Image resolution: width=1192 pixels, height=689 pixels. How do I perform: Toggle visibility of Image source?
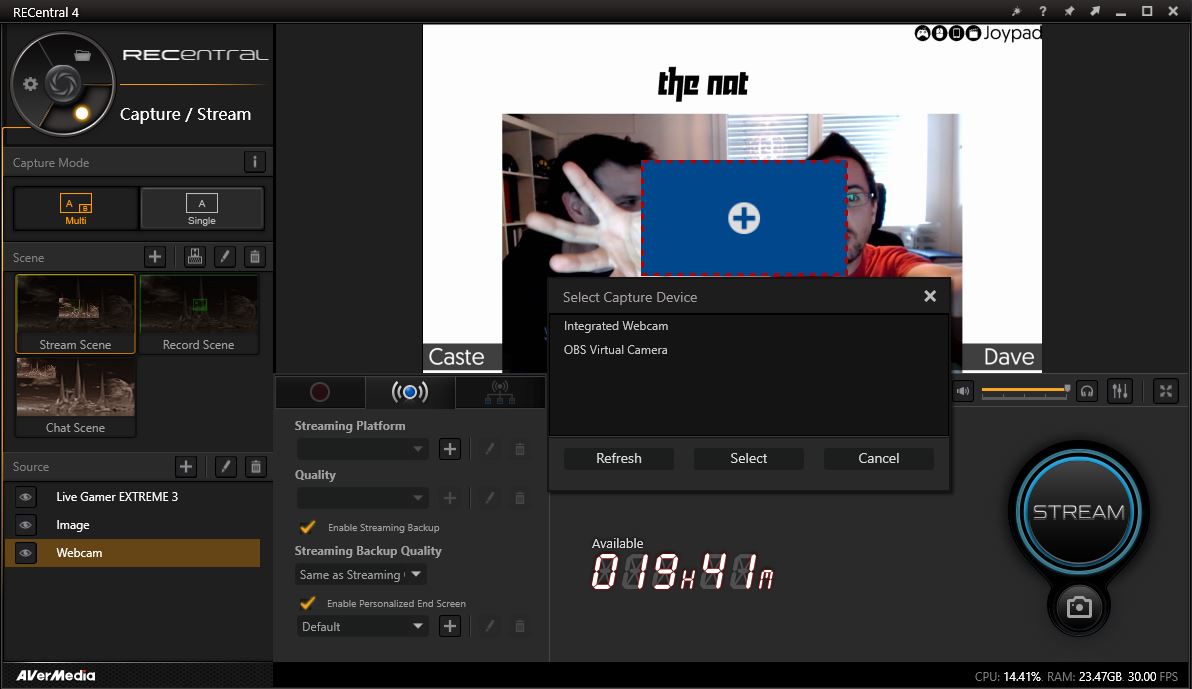(25, 525)
